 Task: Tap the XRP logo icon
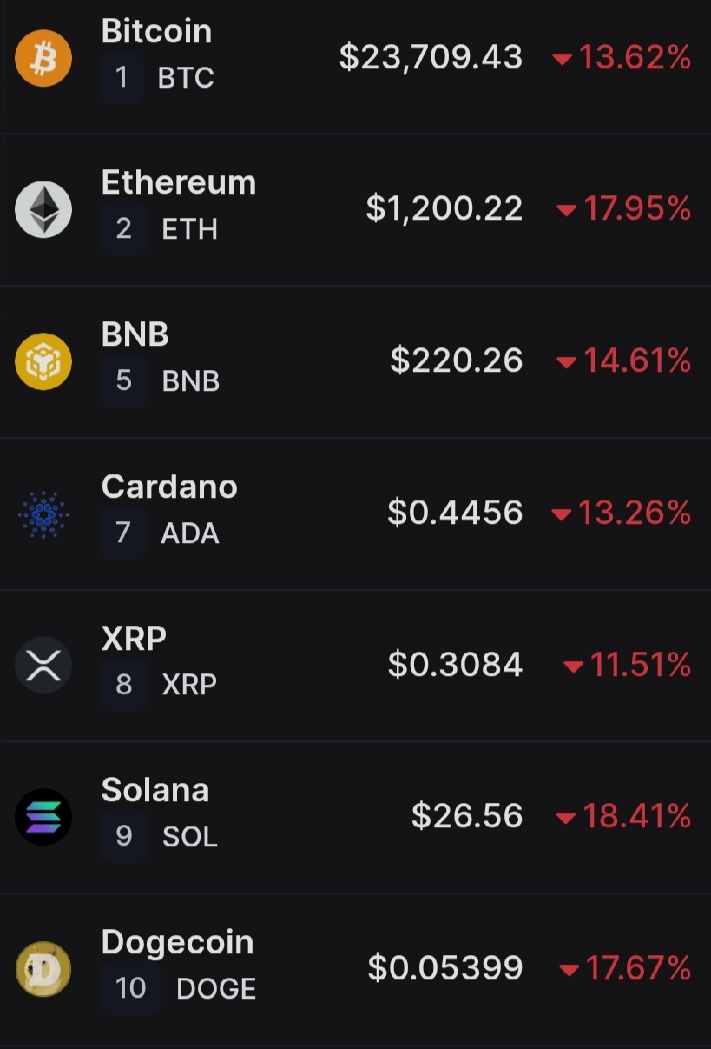click(x=43, y=665)
